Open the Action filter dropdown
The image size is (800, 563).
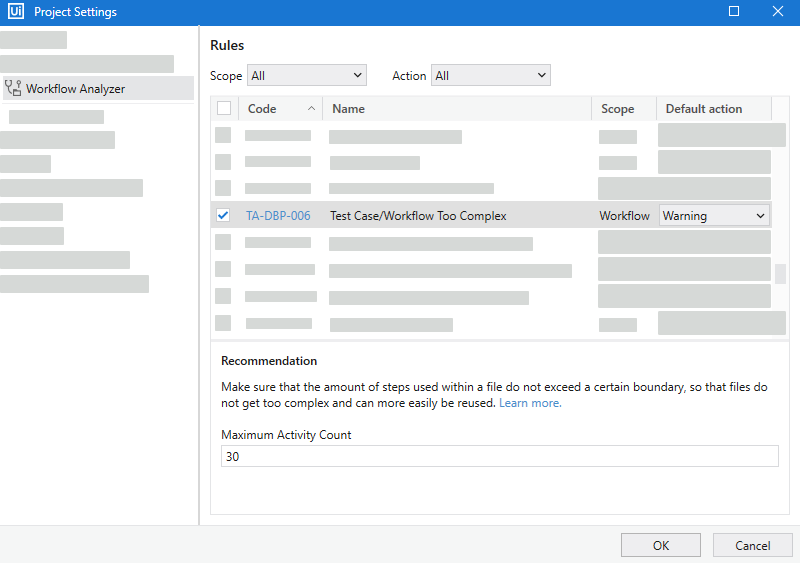coord(490,76)
